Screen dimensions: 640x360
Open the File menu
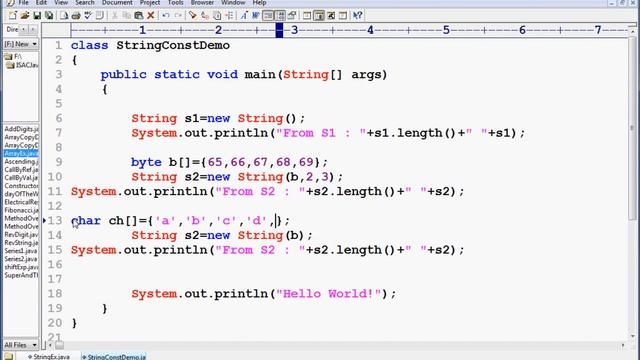pos(23,2)
